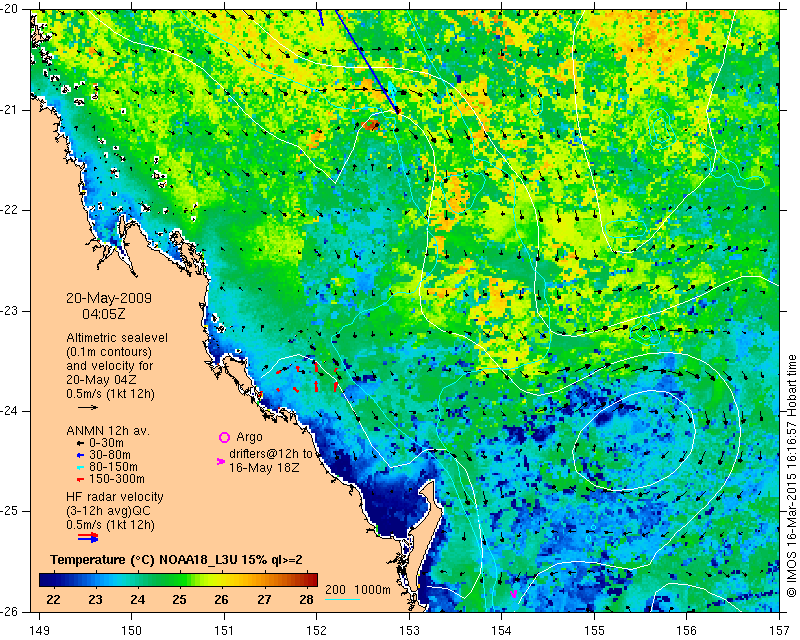Click the red 150-300m arrow legend marker
The width and height of the screenshot is (800, 640).
[80, 479]
